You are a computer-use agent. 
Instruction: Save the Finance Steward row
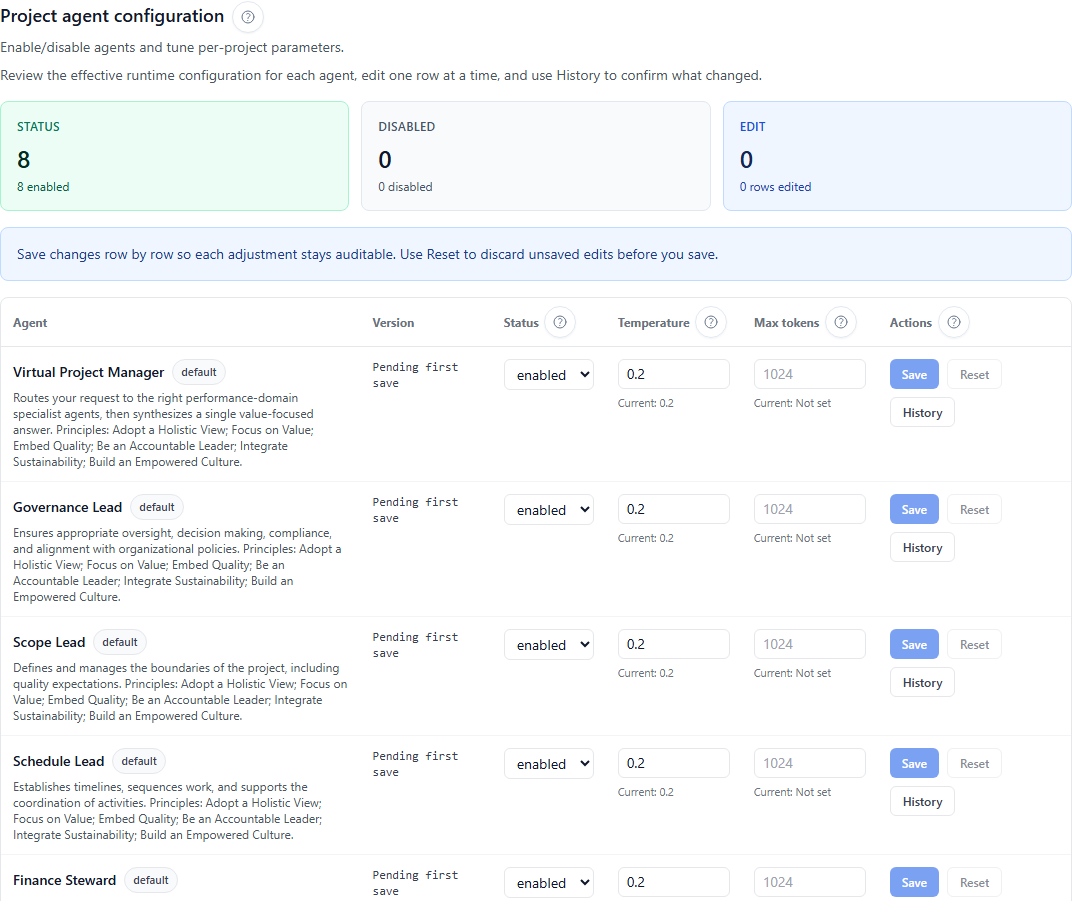(914, 883)
